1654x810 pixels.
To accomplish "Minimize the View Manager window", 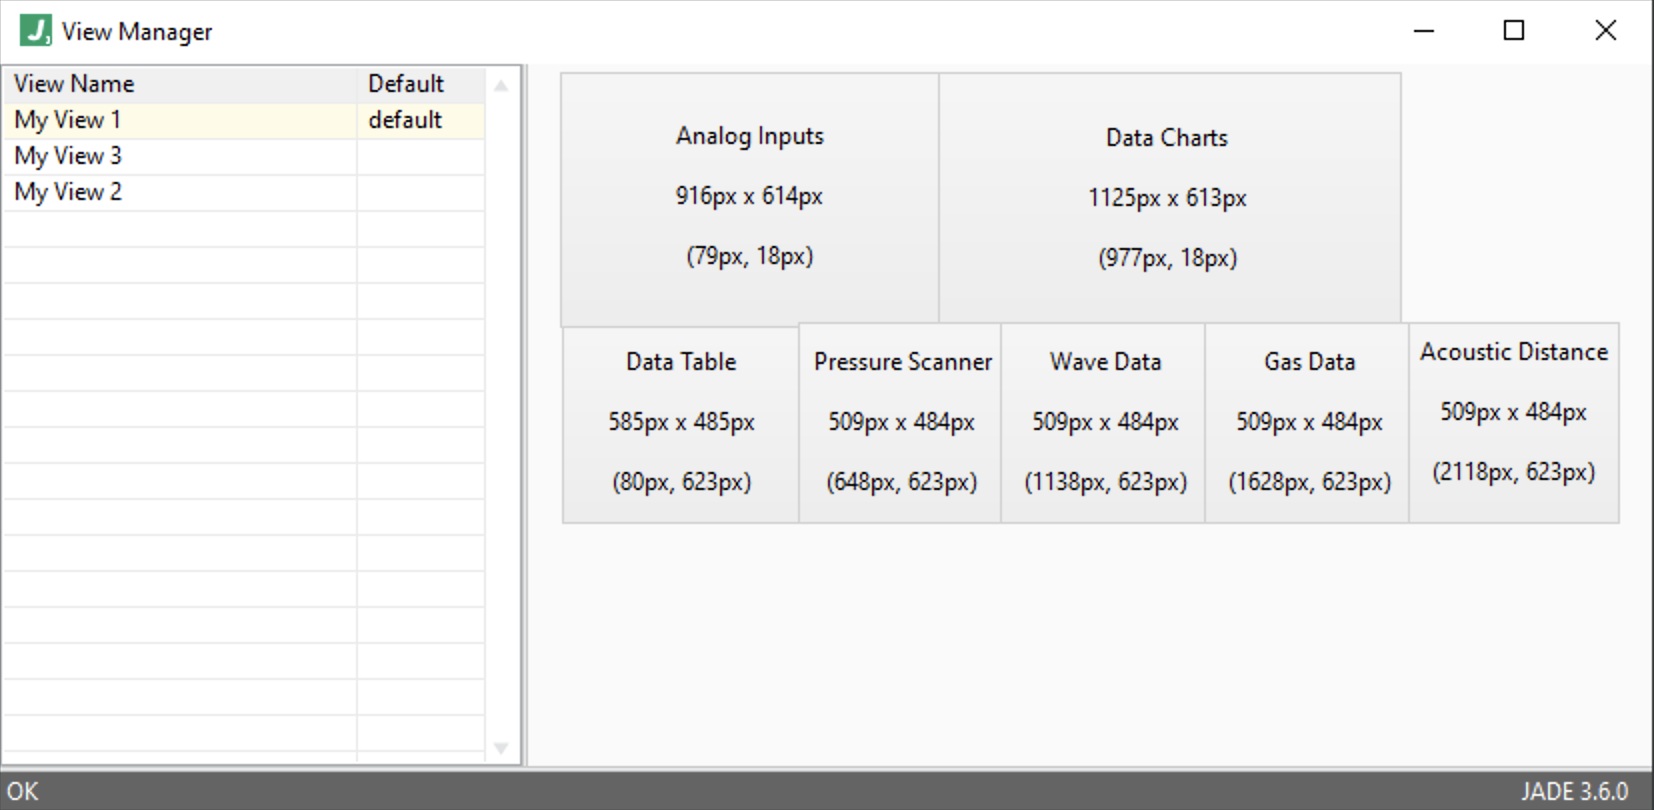I will pos(1424,31).
